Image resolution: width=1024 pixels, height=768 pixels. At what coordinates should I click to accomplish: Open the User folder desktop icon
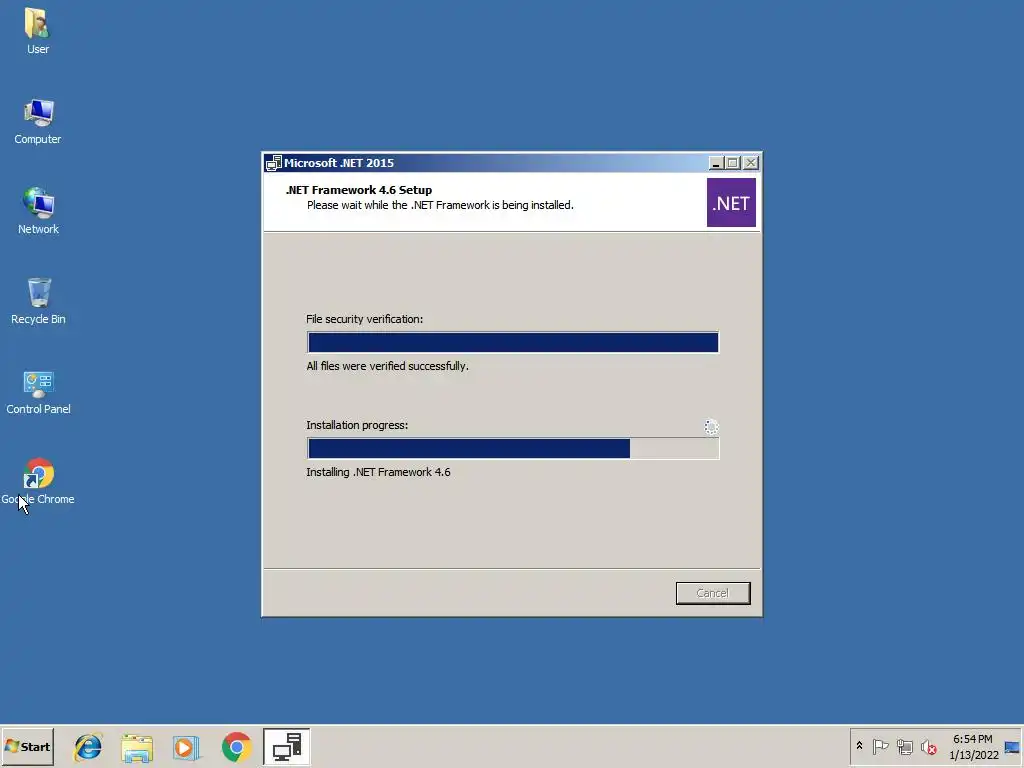click(x=37, y=31)
